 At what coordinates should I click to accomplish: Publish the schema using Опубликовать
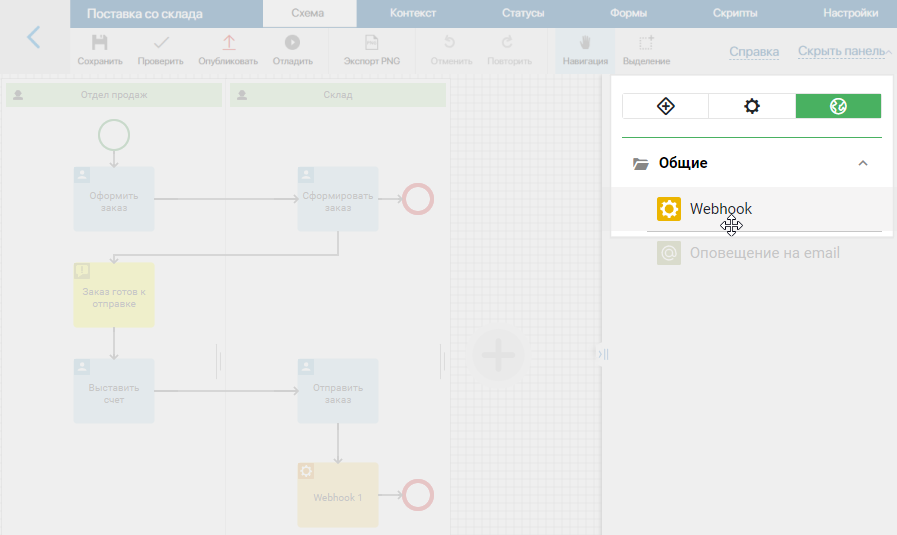[228, 50]
